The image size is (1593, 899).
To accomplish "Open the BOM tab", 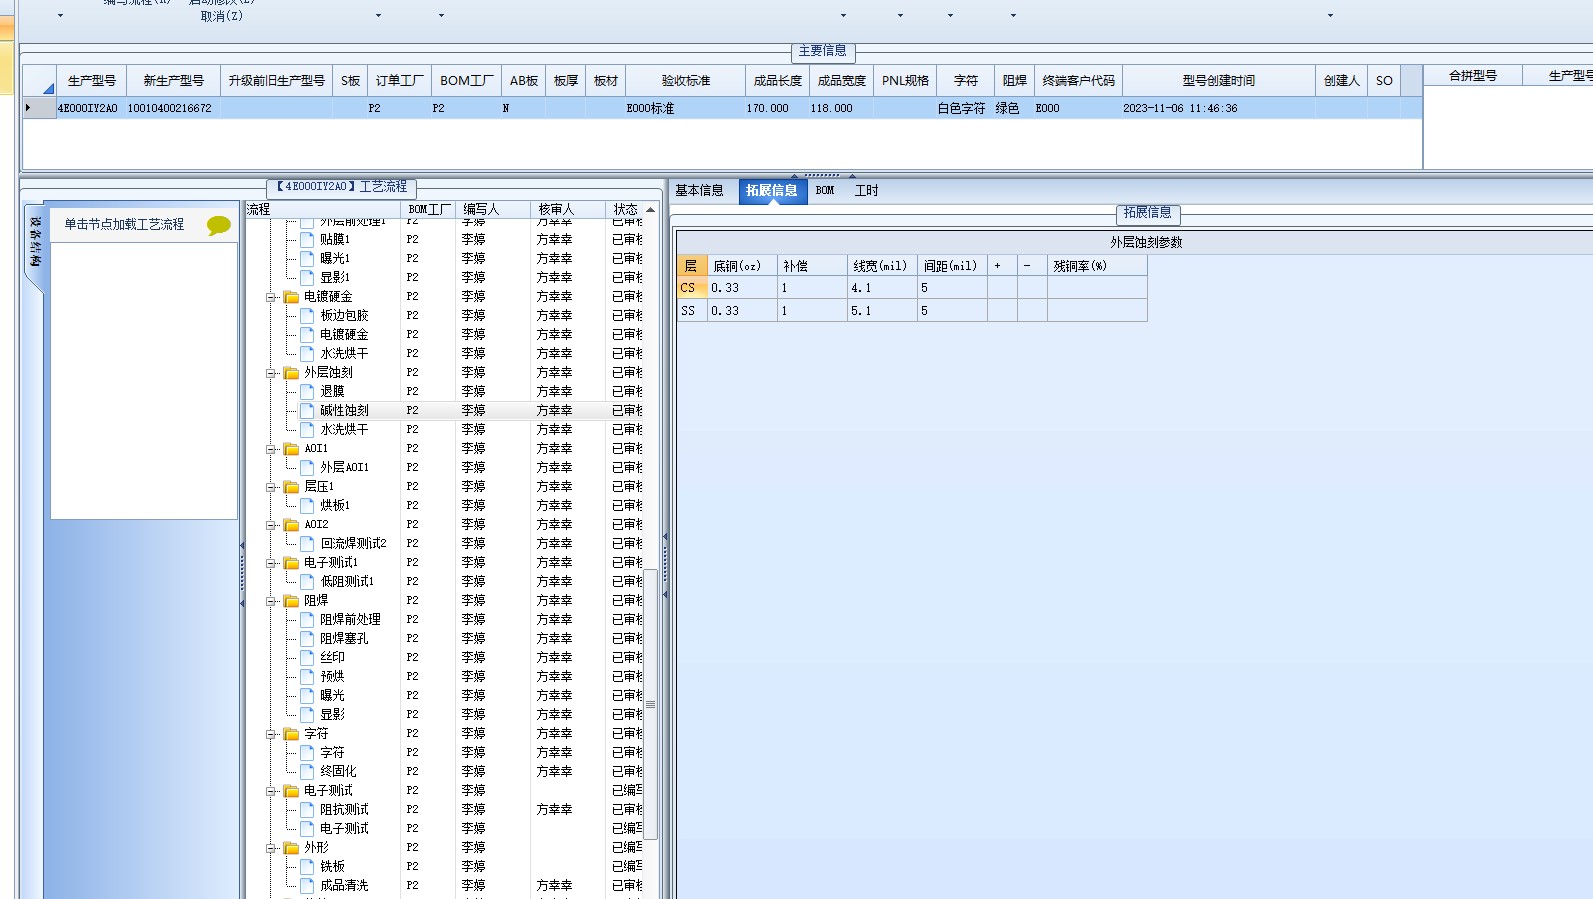I will (x=825, y=191).
